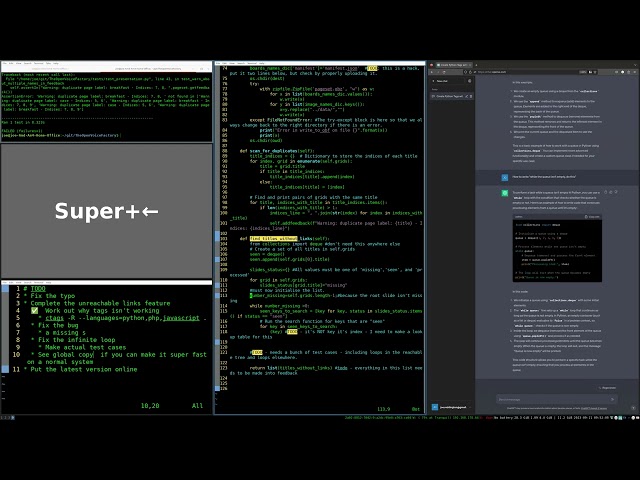Click the 'Ran 1 test' line in top-left terminal
Viewport: 640px width, 480px height.
tap(23, 122)
